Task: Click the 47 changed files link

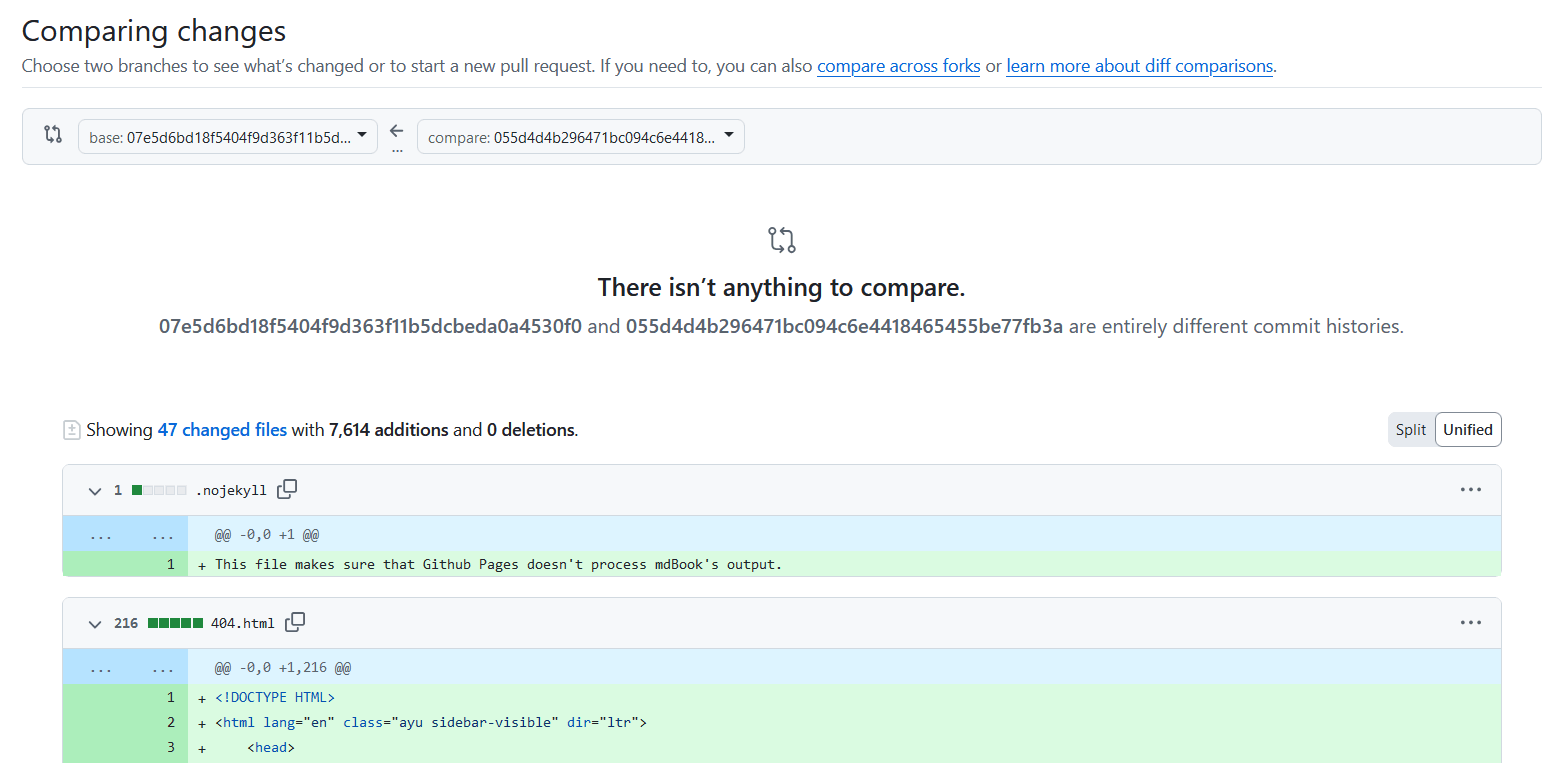Action: 222,430
